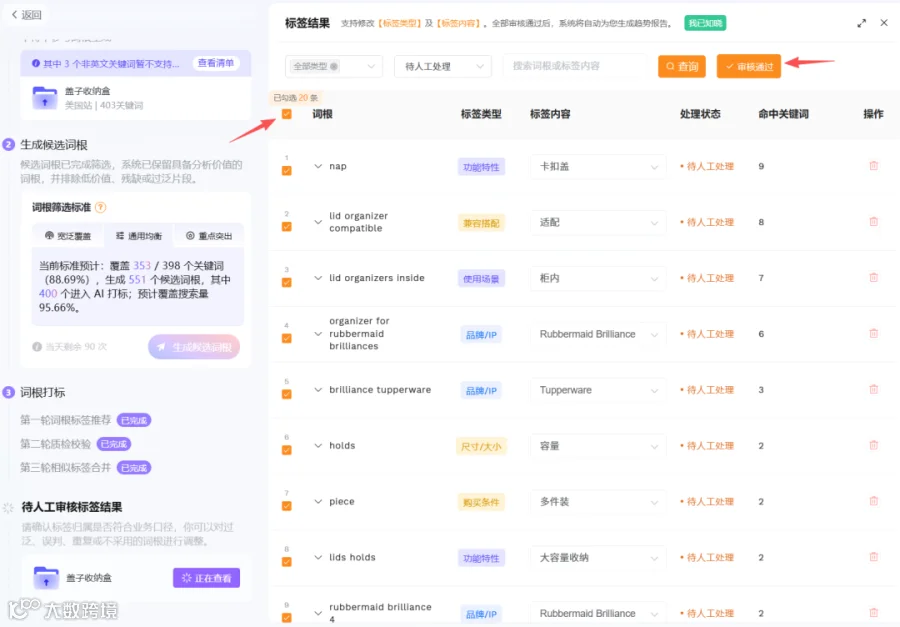Click the 生成候选词根 button
900x627 pixels.
[x=194, y=347]
